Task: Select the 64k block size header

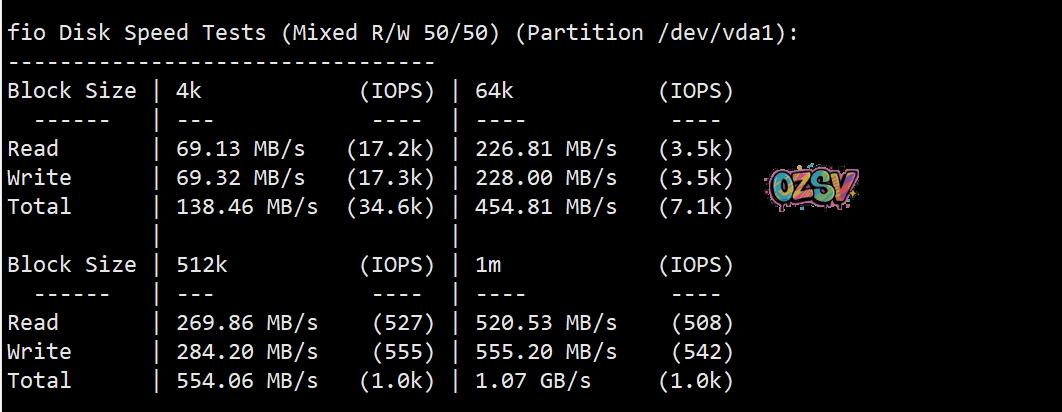Action: point(493,91)
